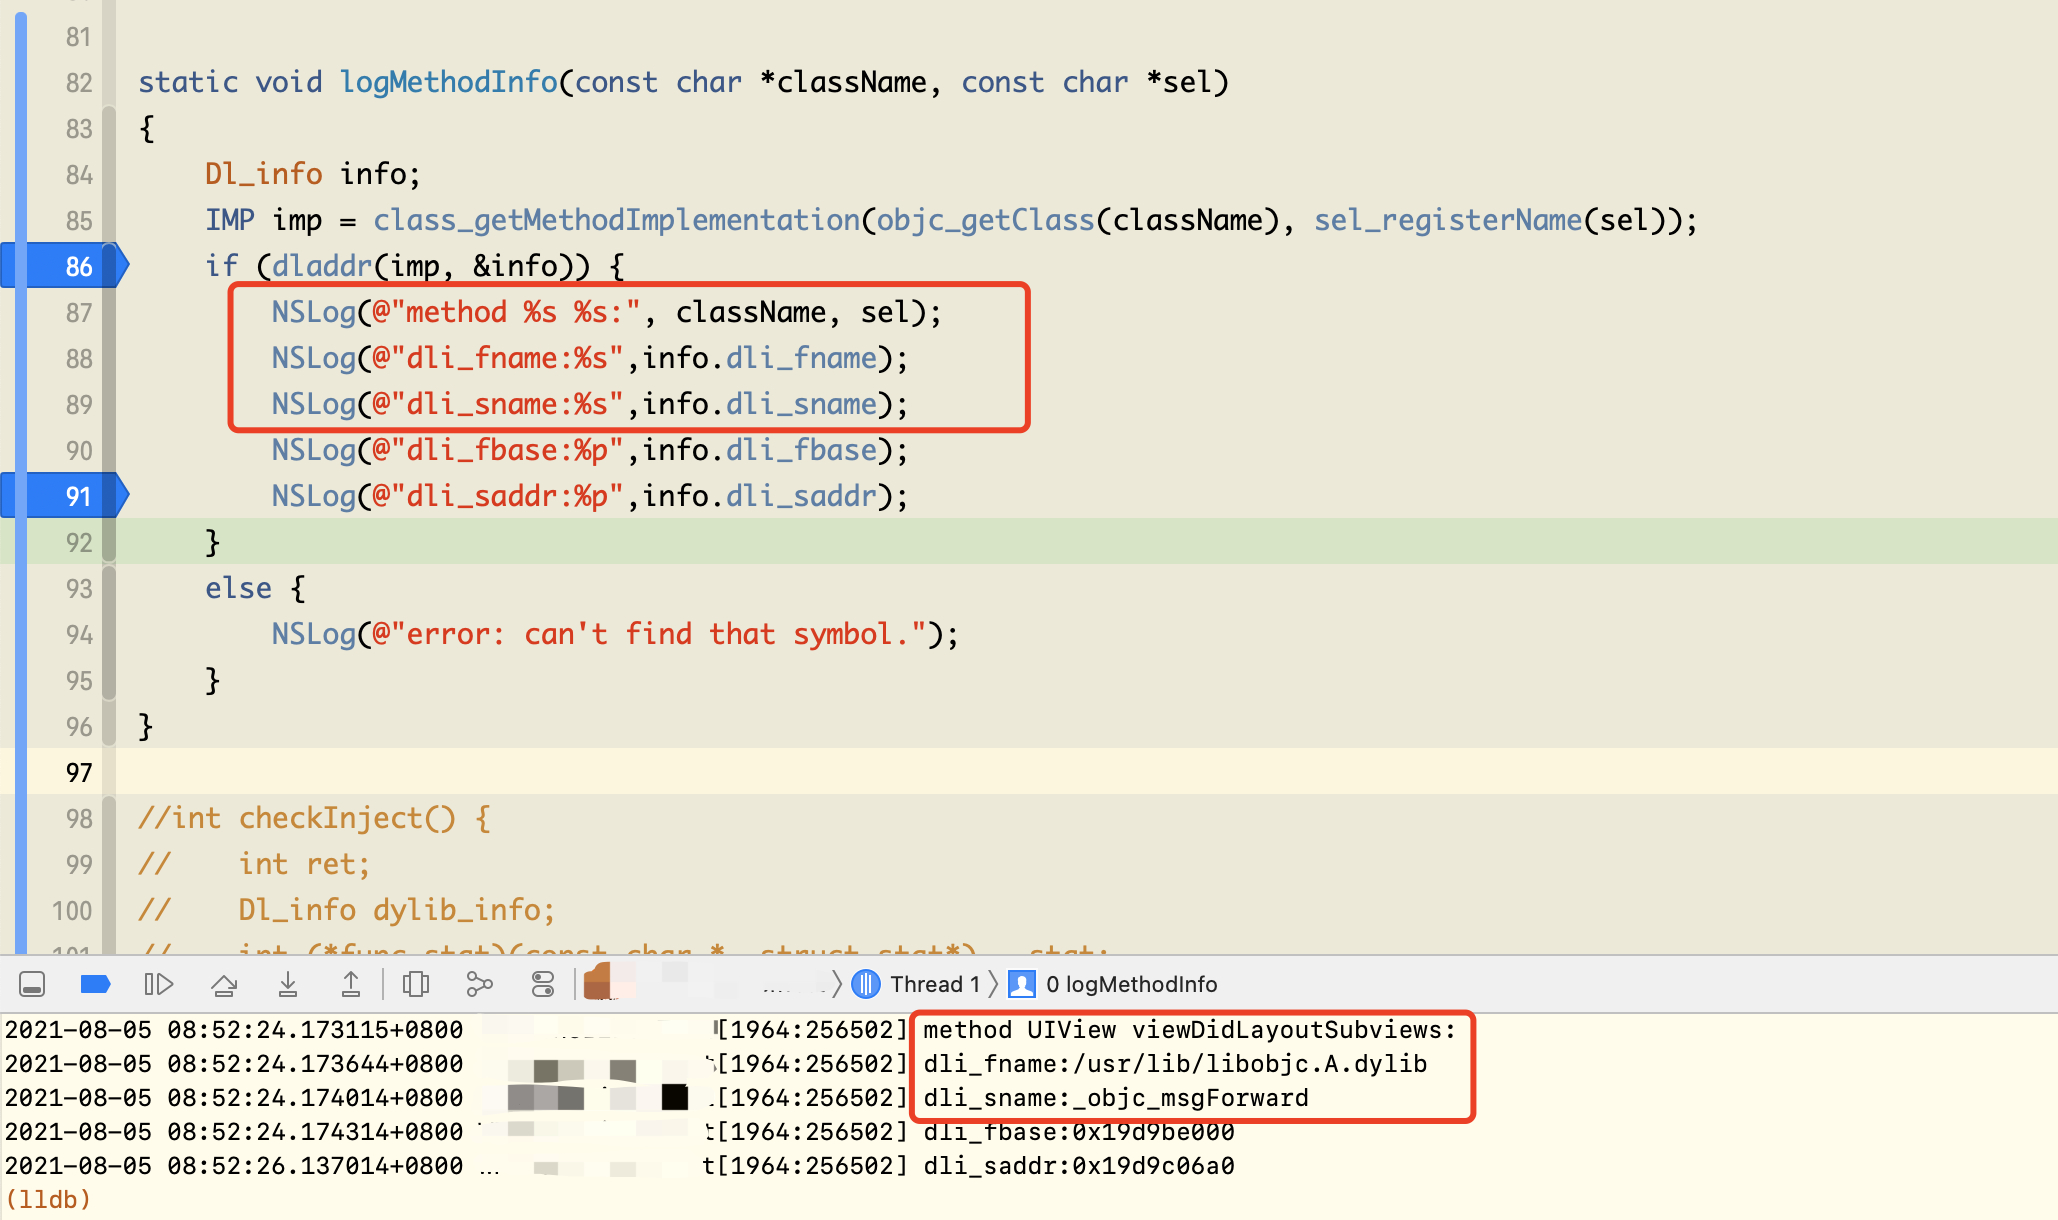Open the Environment Overrides switch icon
Viewport: 2058px width, 1220px height.
click(543, 985)
